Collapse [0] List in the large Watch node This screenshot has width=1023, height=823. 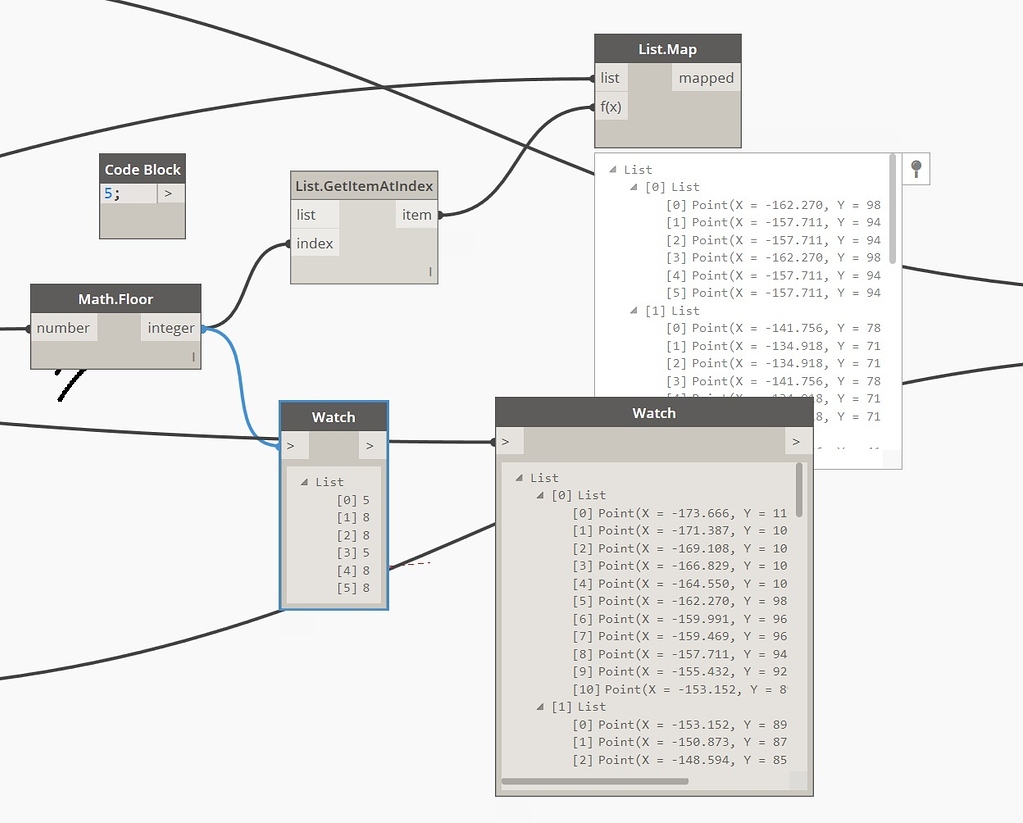point(539,494)
